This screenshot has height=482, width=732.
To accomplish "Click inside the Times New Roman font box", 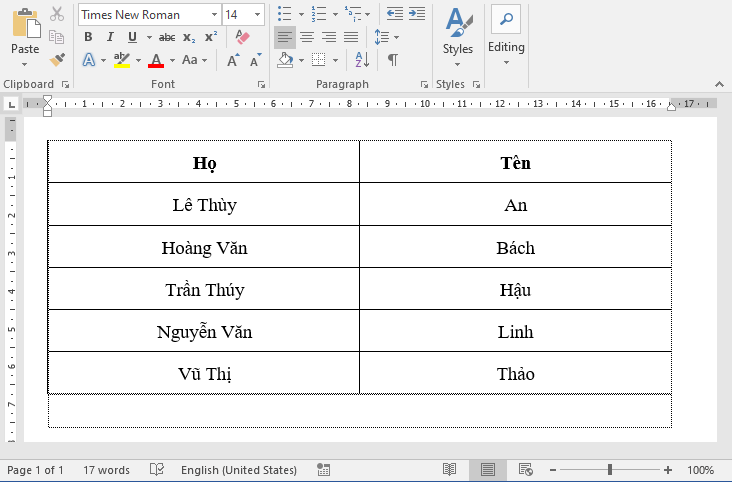I will pyautogui.click(x=143, y=15).
